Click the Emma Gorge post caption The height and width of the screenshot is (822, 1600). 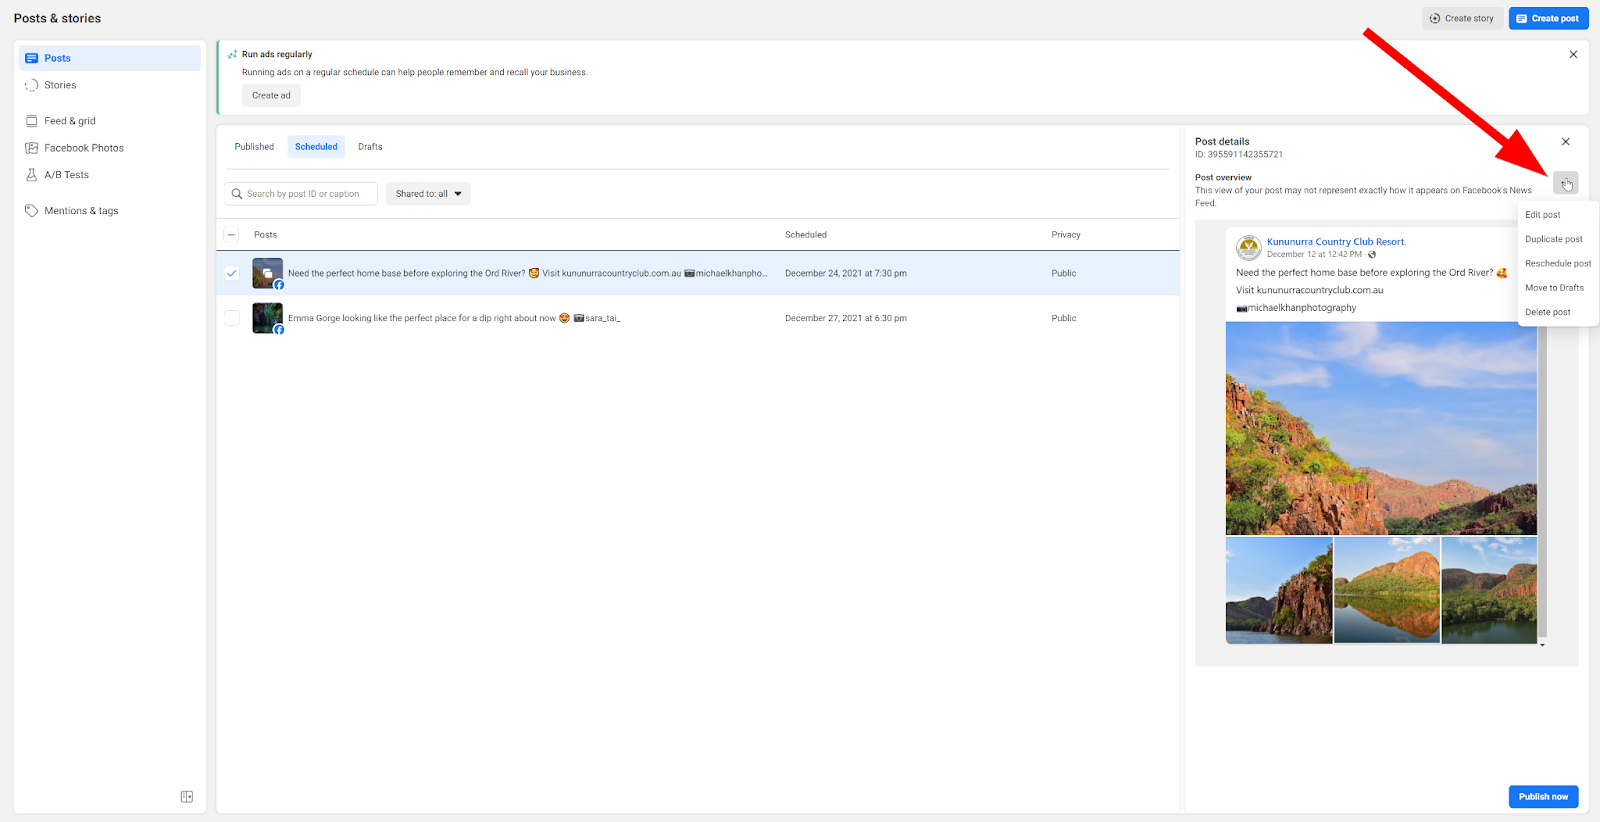tap(454, 318)
